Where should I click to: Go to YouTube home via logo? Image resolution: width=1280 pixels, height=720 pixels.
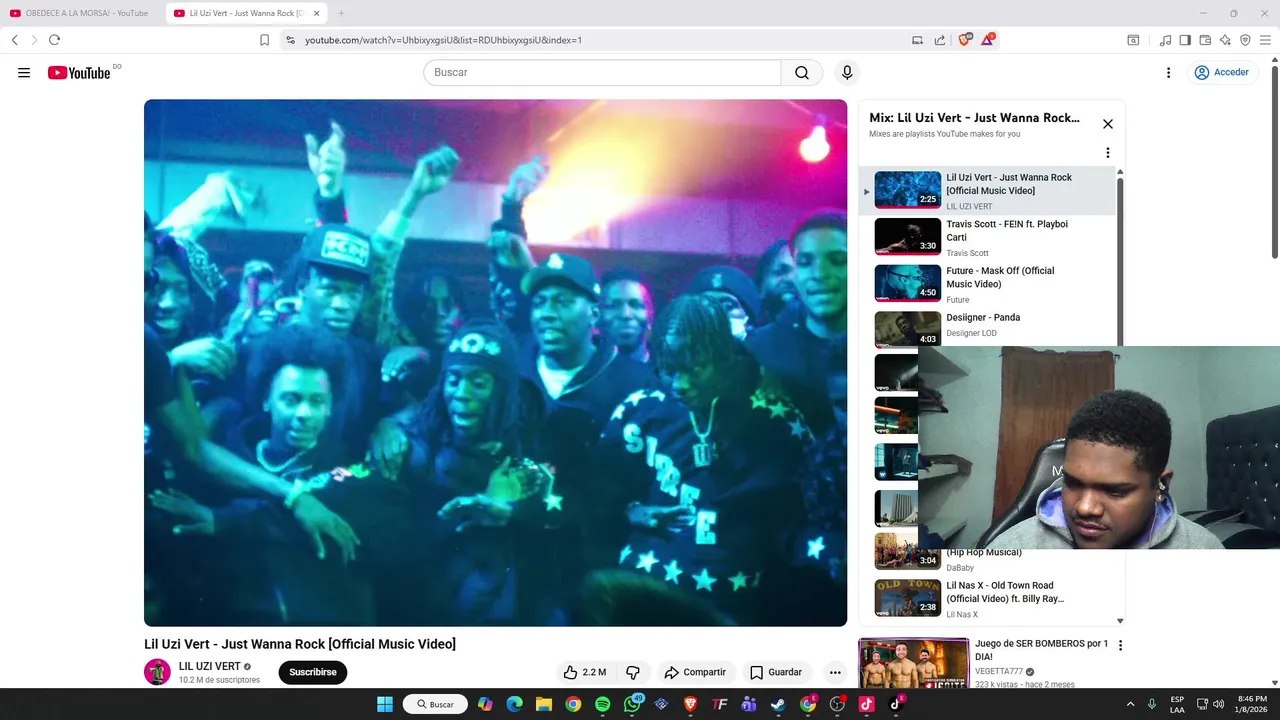click(79, 72)
